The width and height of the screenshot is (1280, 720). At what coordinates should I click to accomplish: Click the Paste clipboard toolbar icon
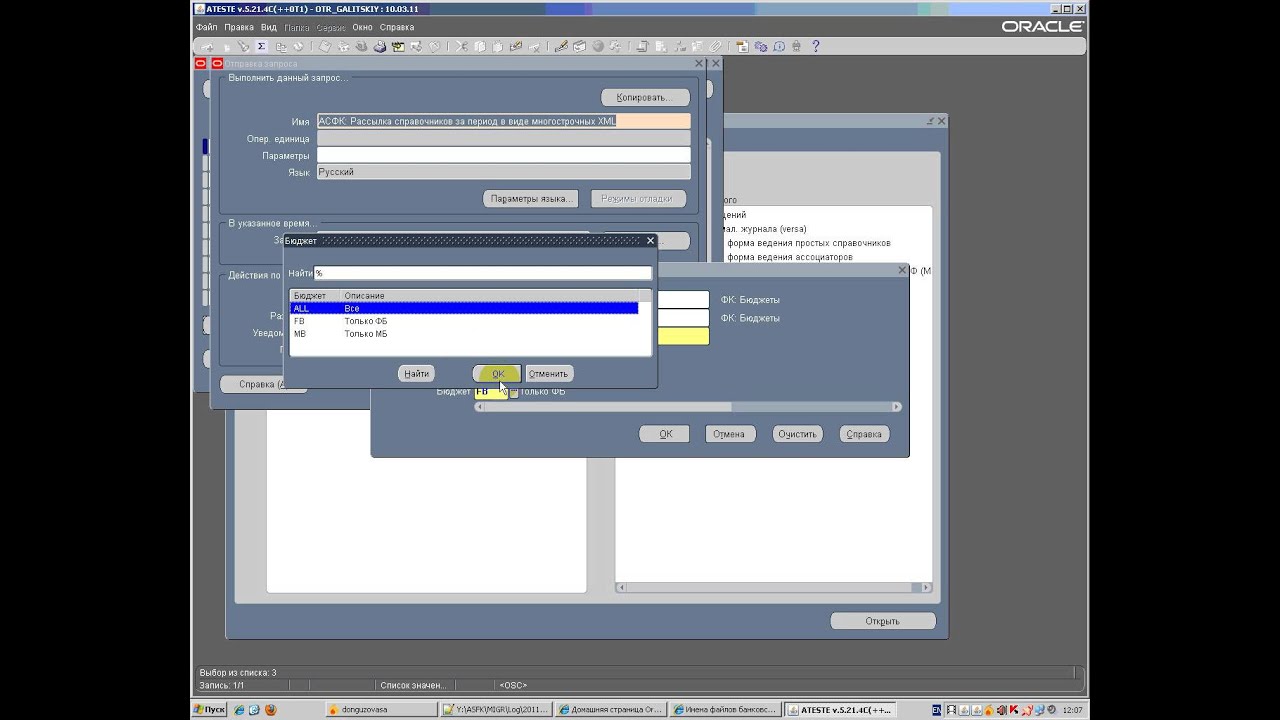[x=497, y=46]
